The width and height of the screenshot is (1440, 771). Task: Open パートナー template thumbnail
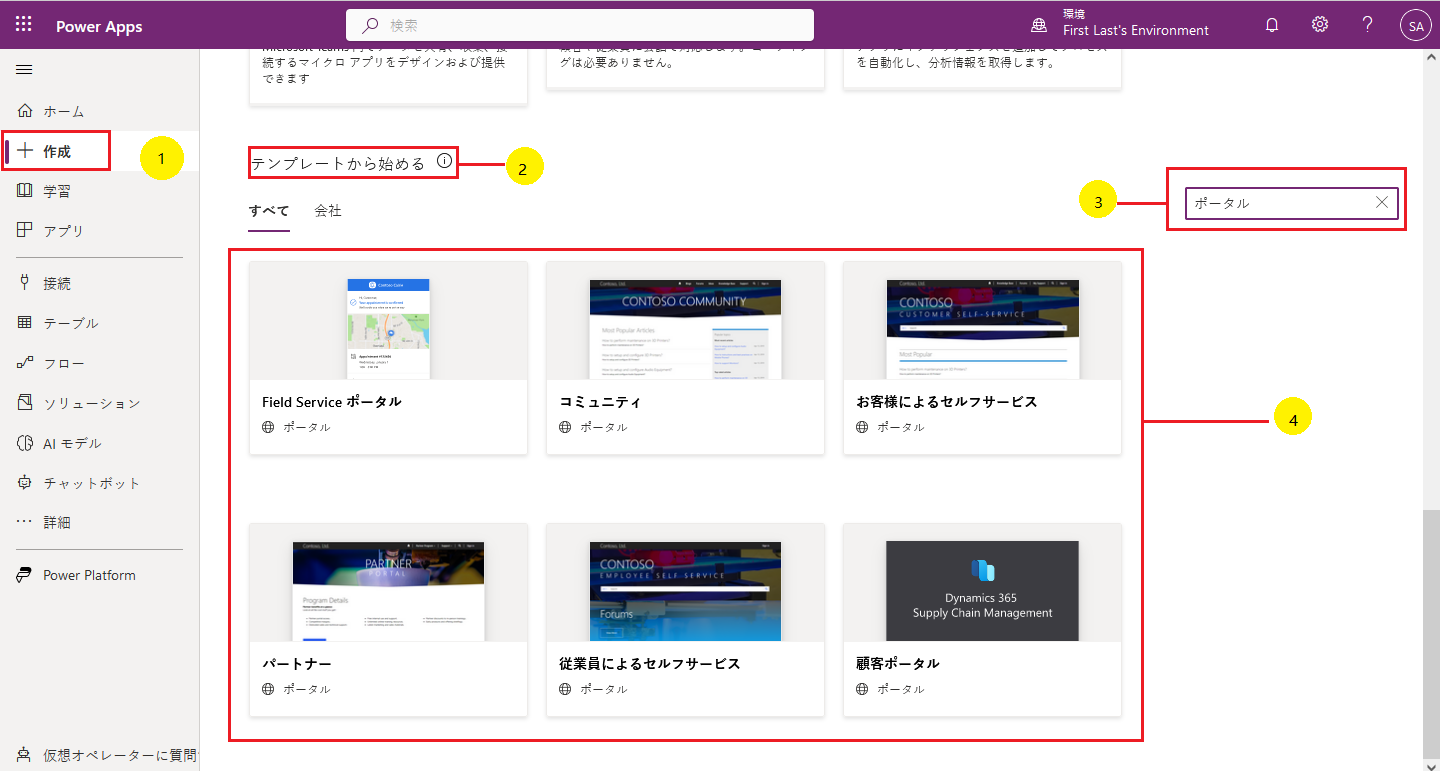tap(388, 591)
